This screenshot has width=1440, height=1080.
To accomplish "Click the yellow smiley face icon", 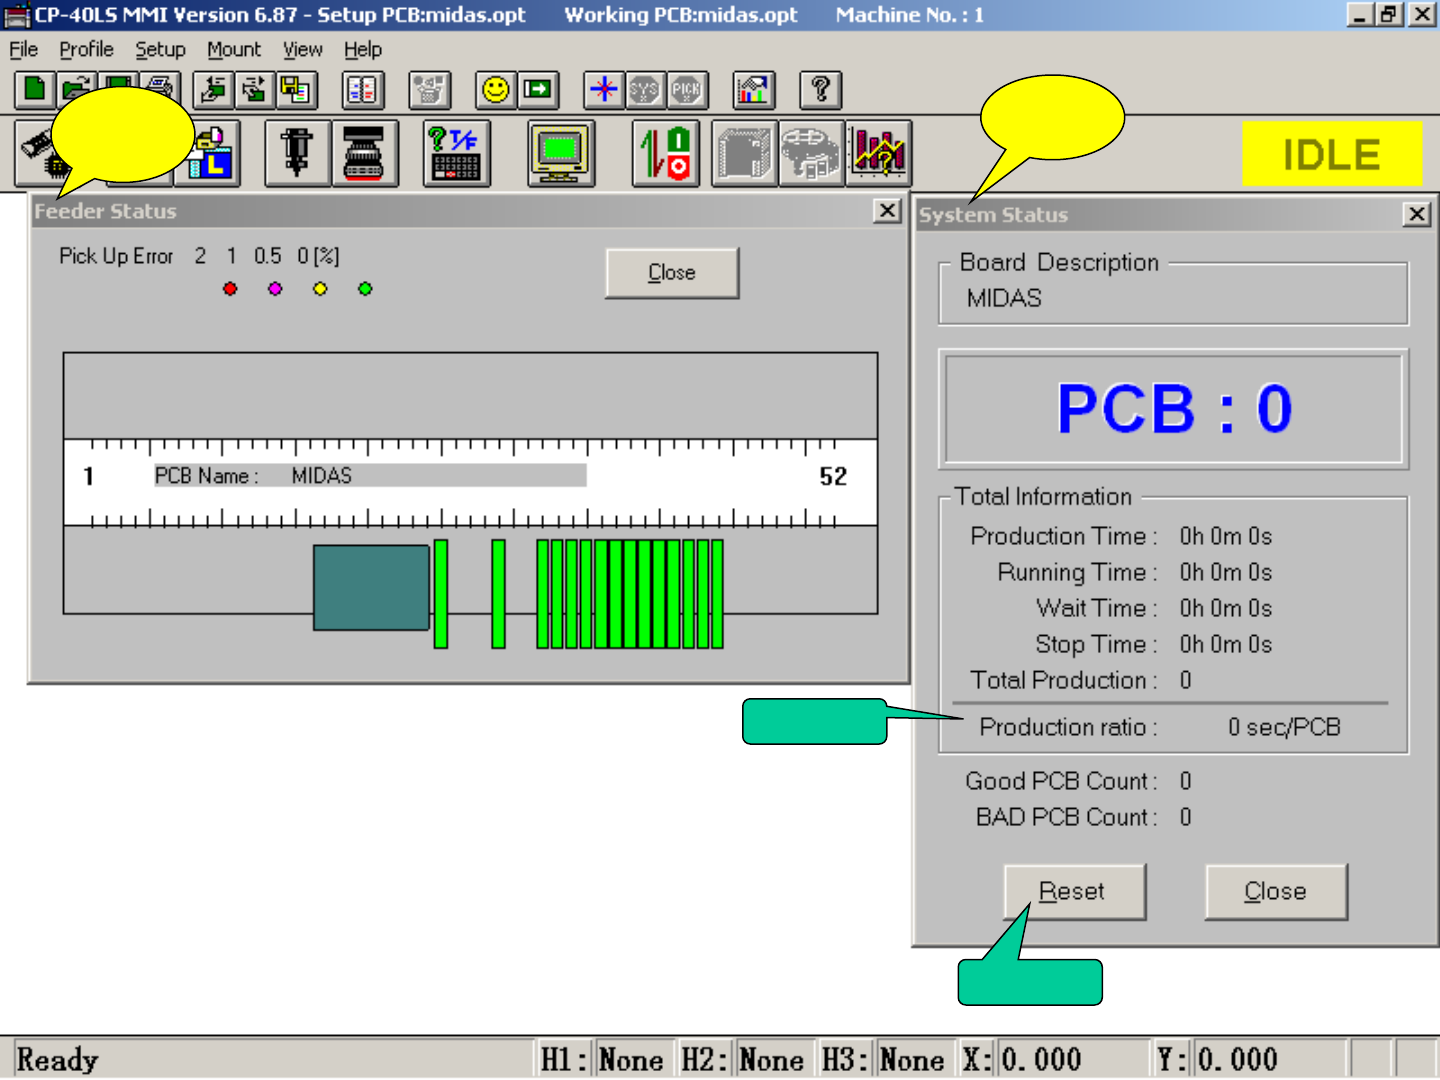I will (x=496, y=90).
